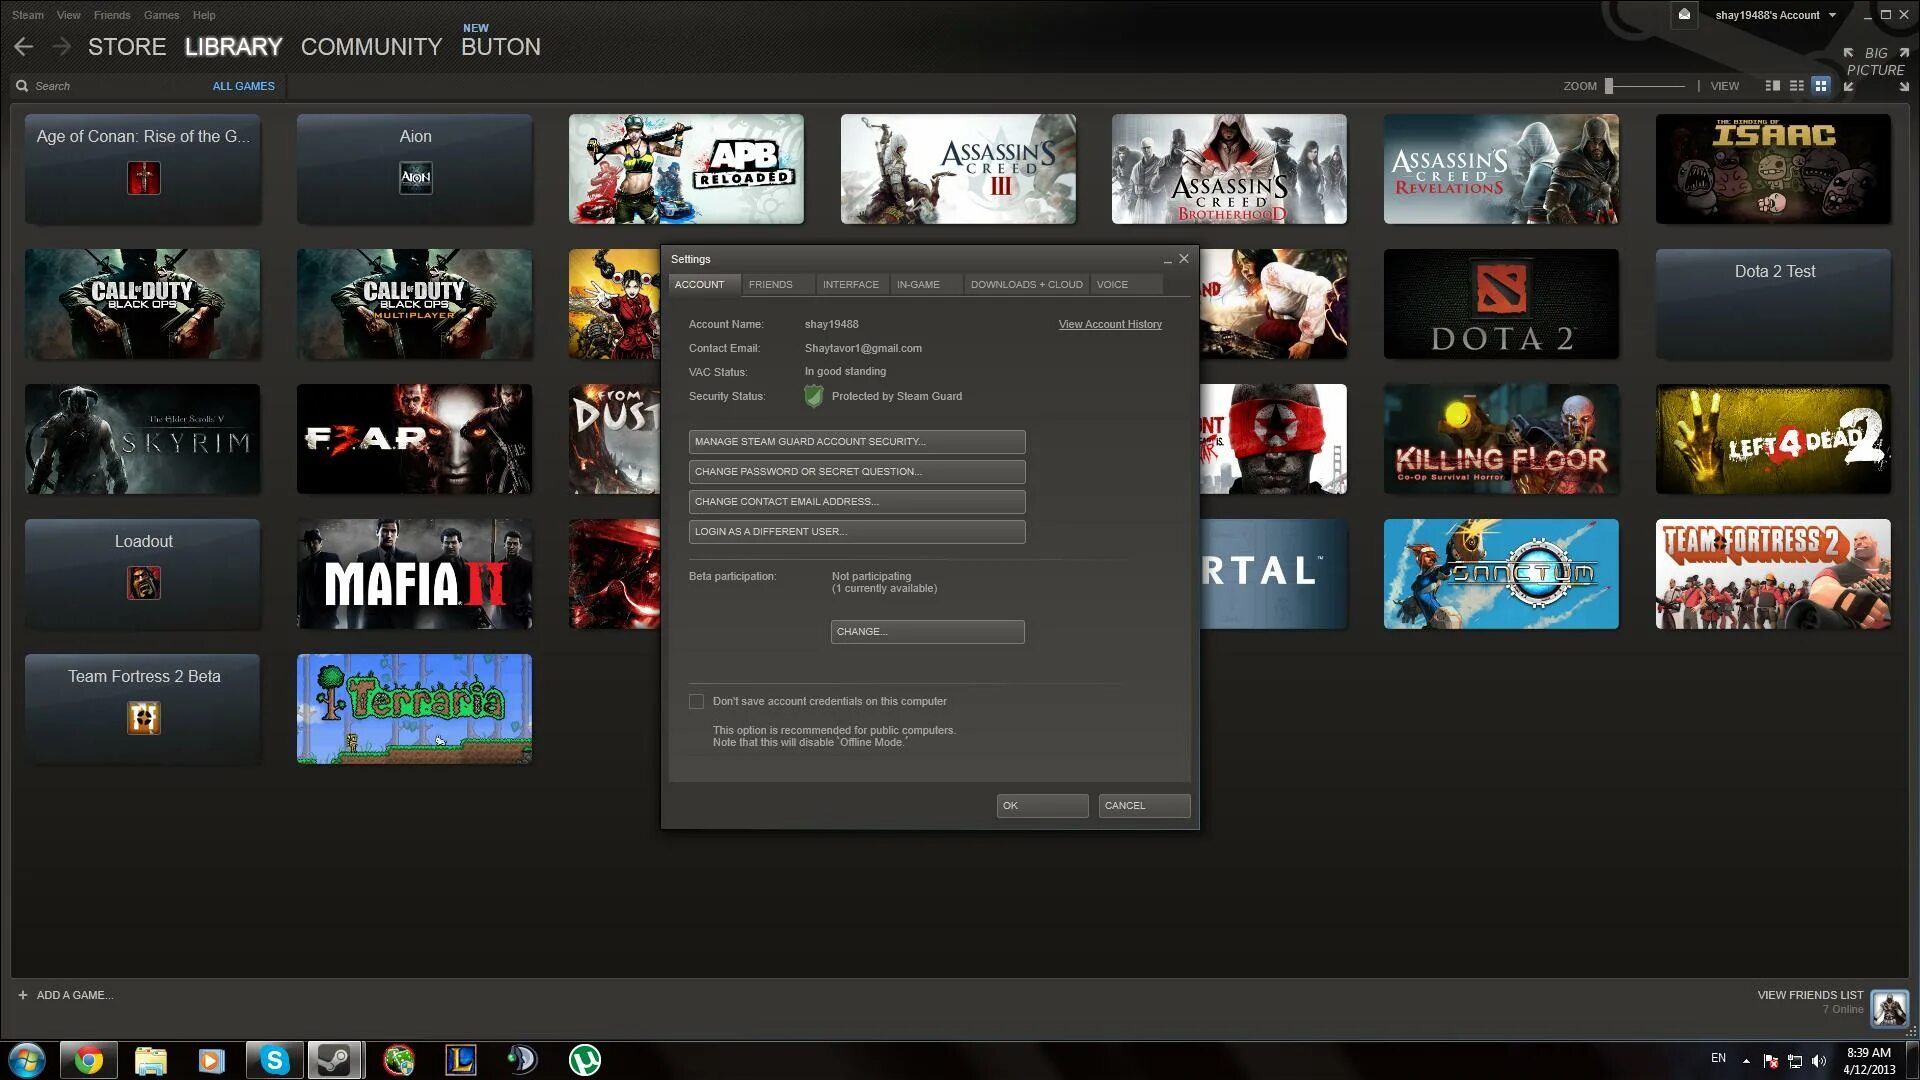Switch library to grid view icon
This screenshot has height=1080, width=1920.
1821,86
